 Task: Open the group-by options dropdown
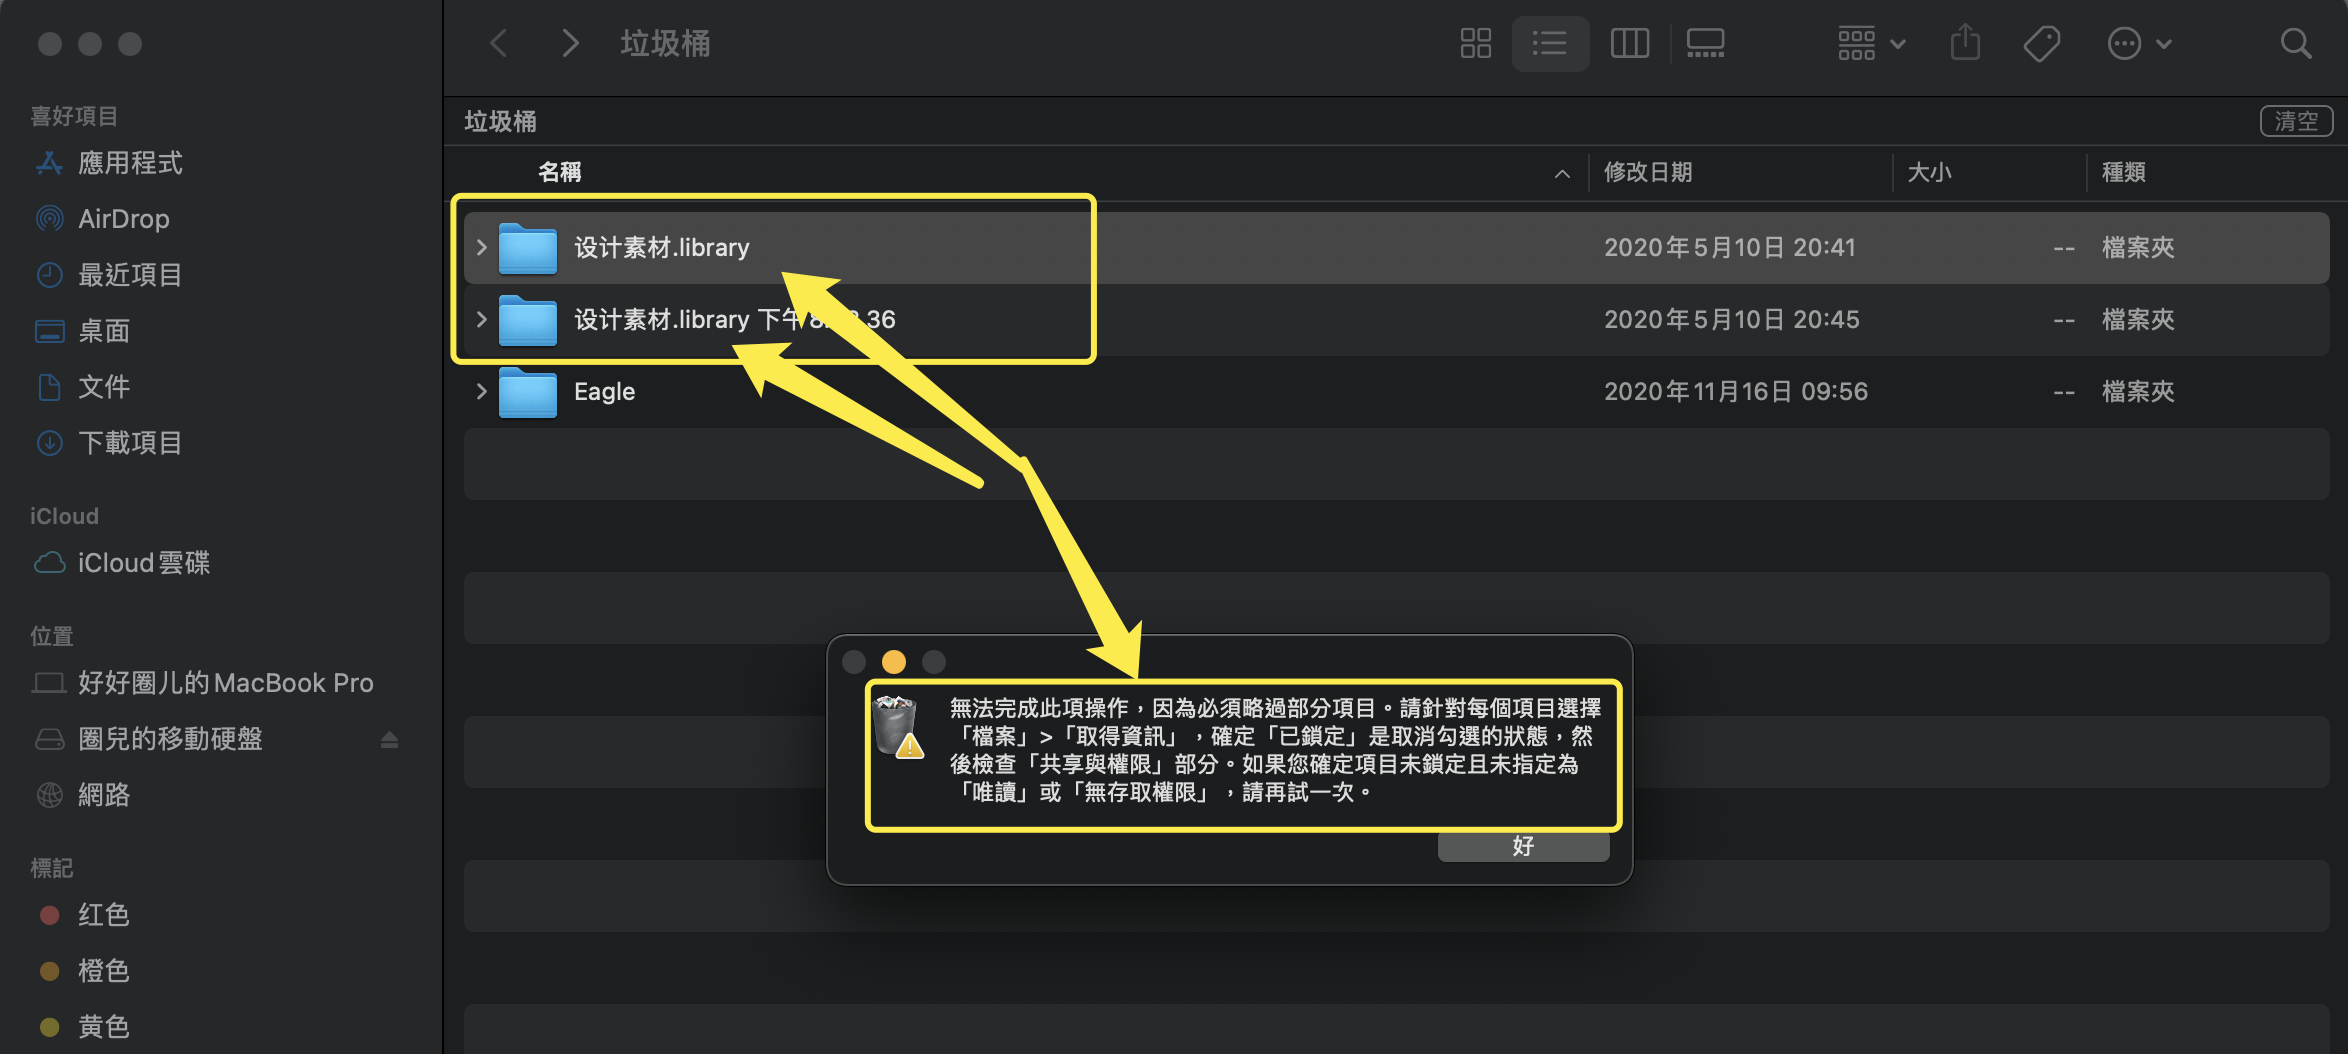tap(1871, 44)
